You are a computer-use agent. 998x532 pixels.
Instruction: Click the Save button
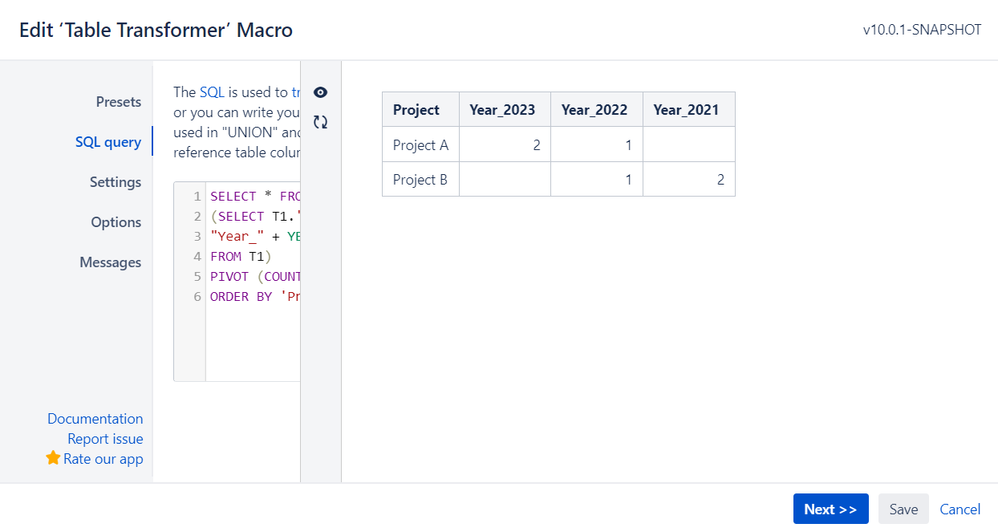[903, 509]
